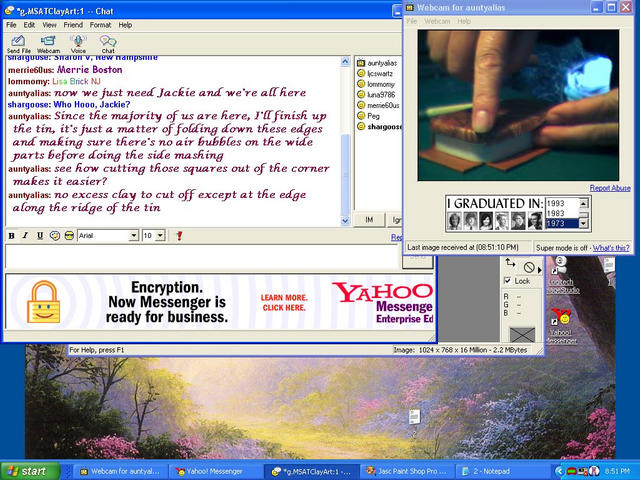
Task: Click chat scrollbar down arrow
Action: [x=345, y=221]
